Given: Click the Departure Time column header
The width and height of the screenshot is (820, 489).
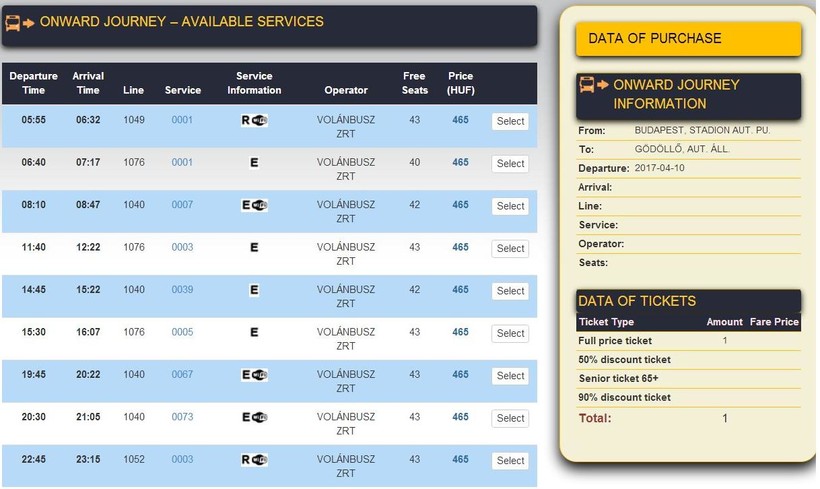Looking at the screenshot, I should point(34,83).
